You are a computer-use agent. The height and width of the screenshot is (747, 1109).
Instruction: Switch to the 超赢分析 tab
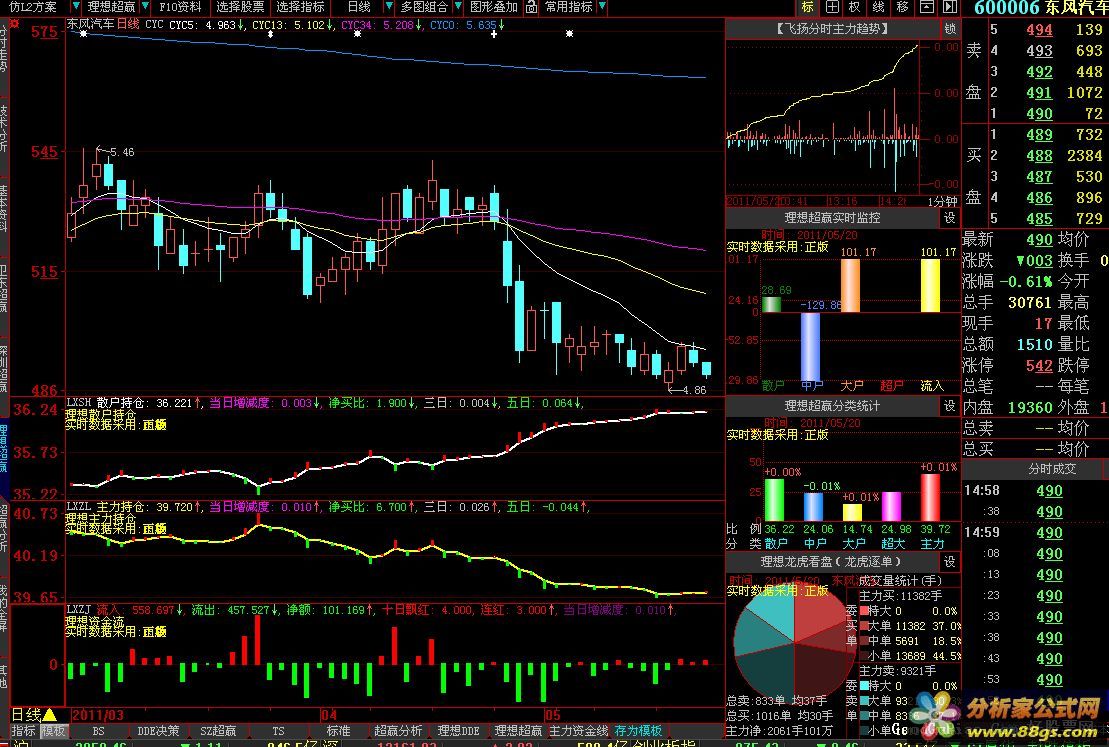click(398, 731)
